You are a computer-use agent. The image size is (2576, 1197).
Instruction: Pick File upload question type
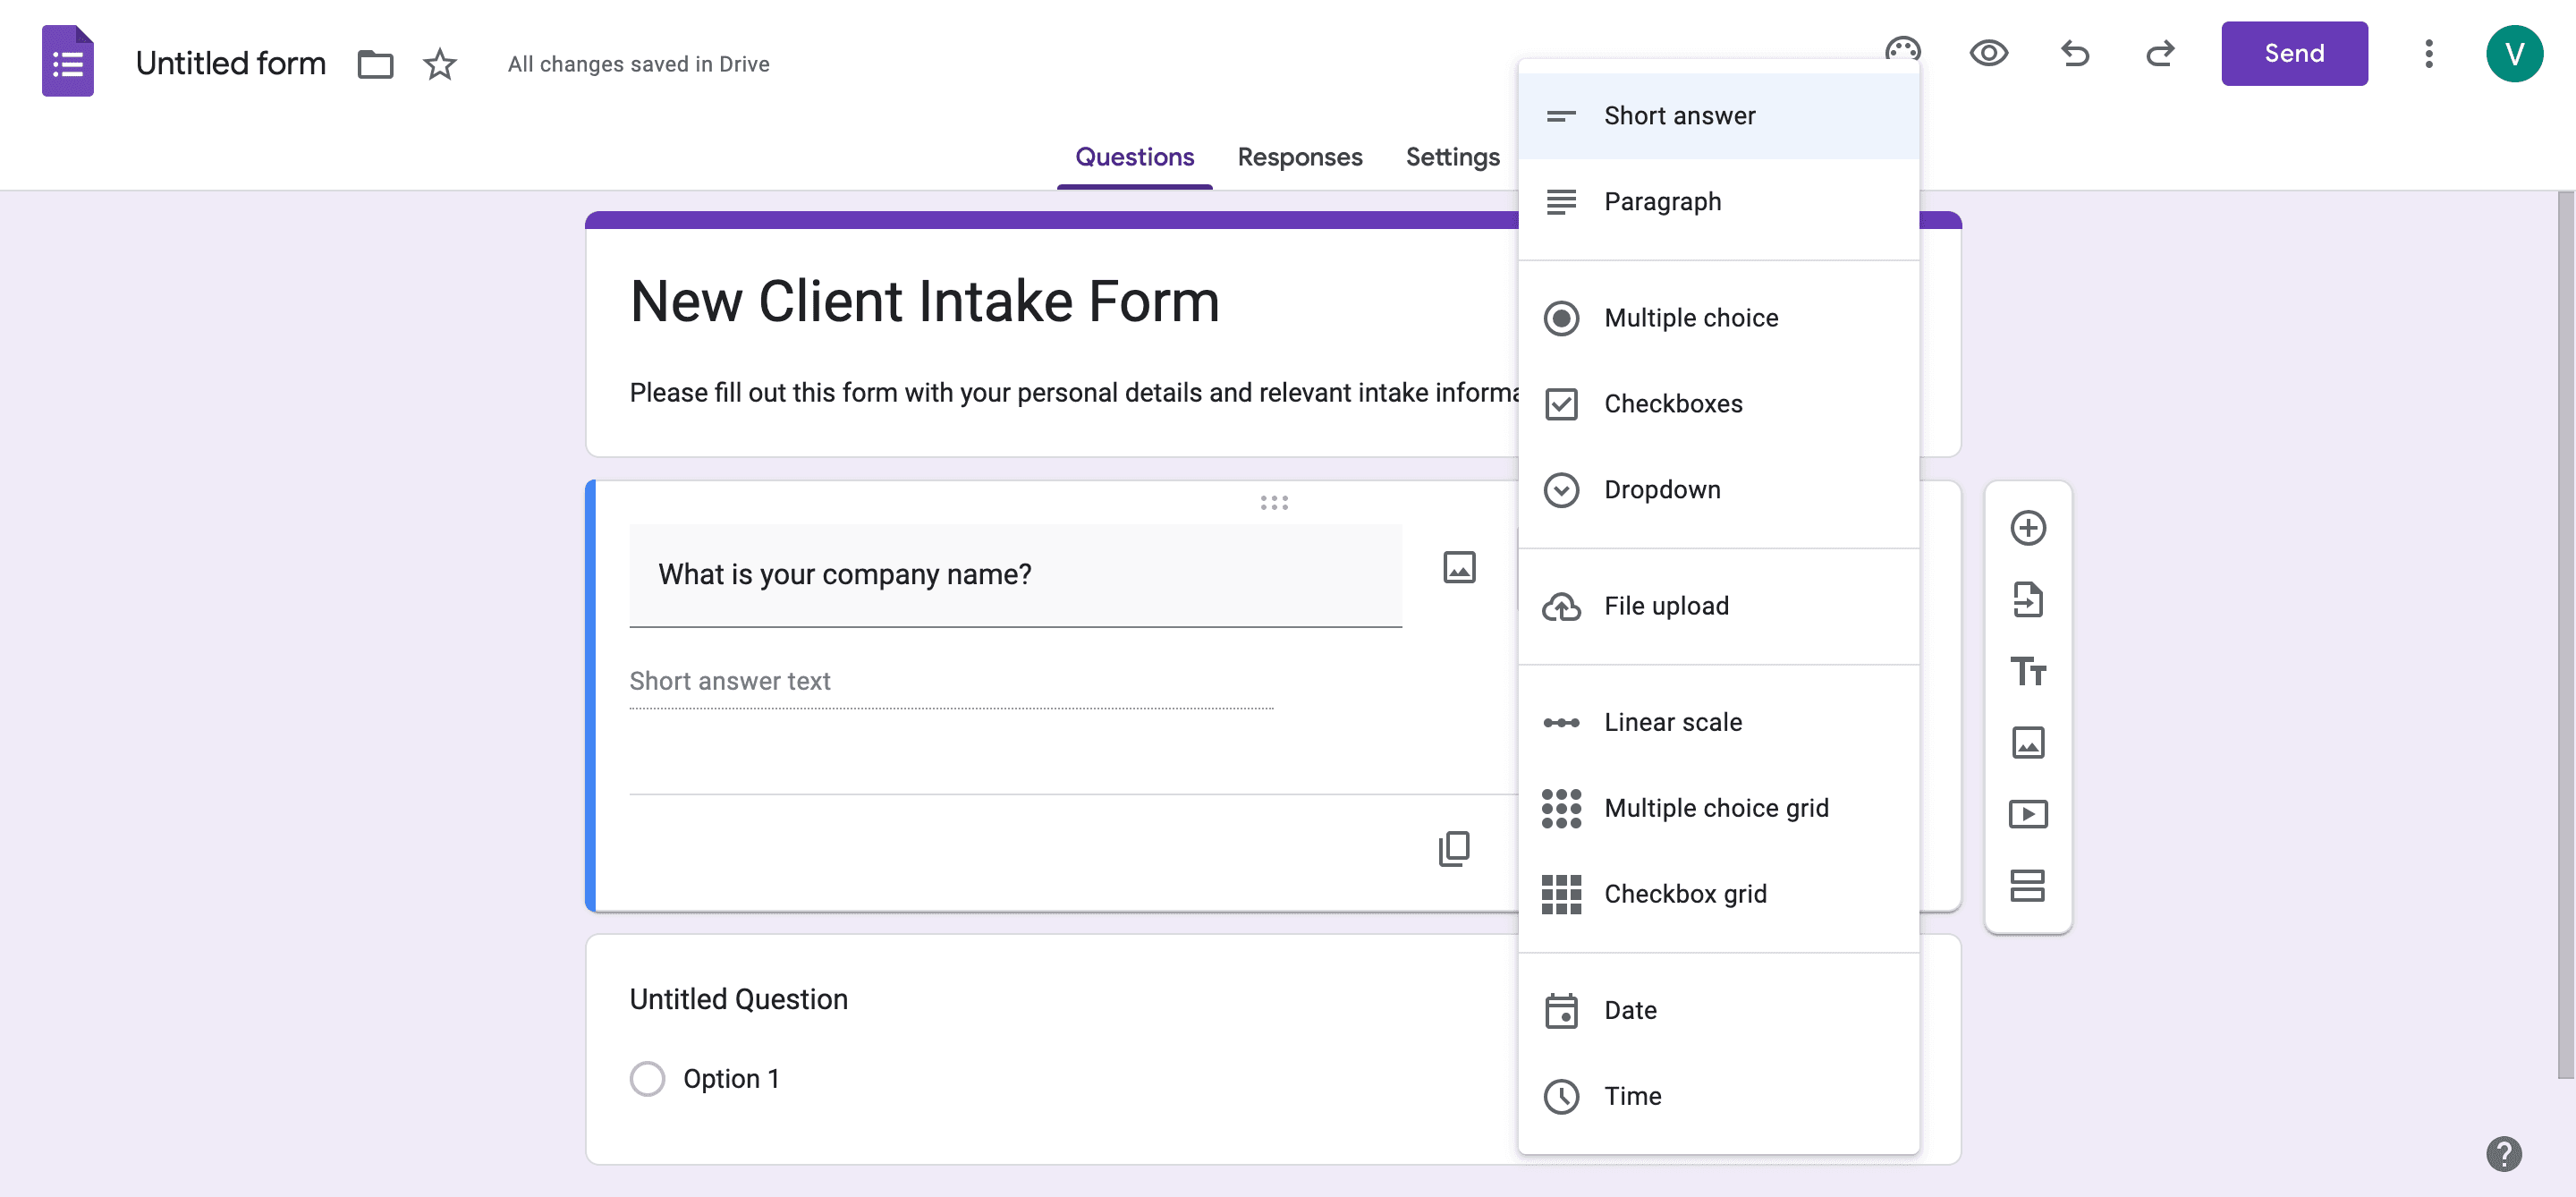tap(1718, 606)
